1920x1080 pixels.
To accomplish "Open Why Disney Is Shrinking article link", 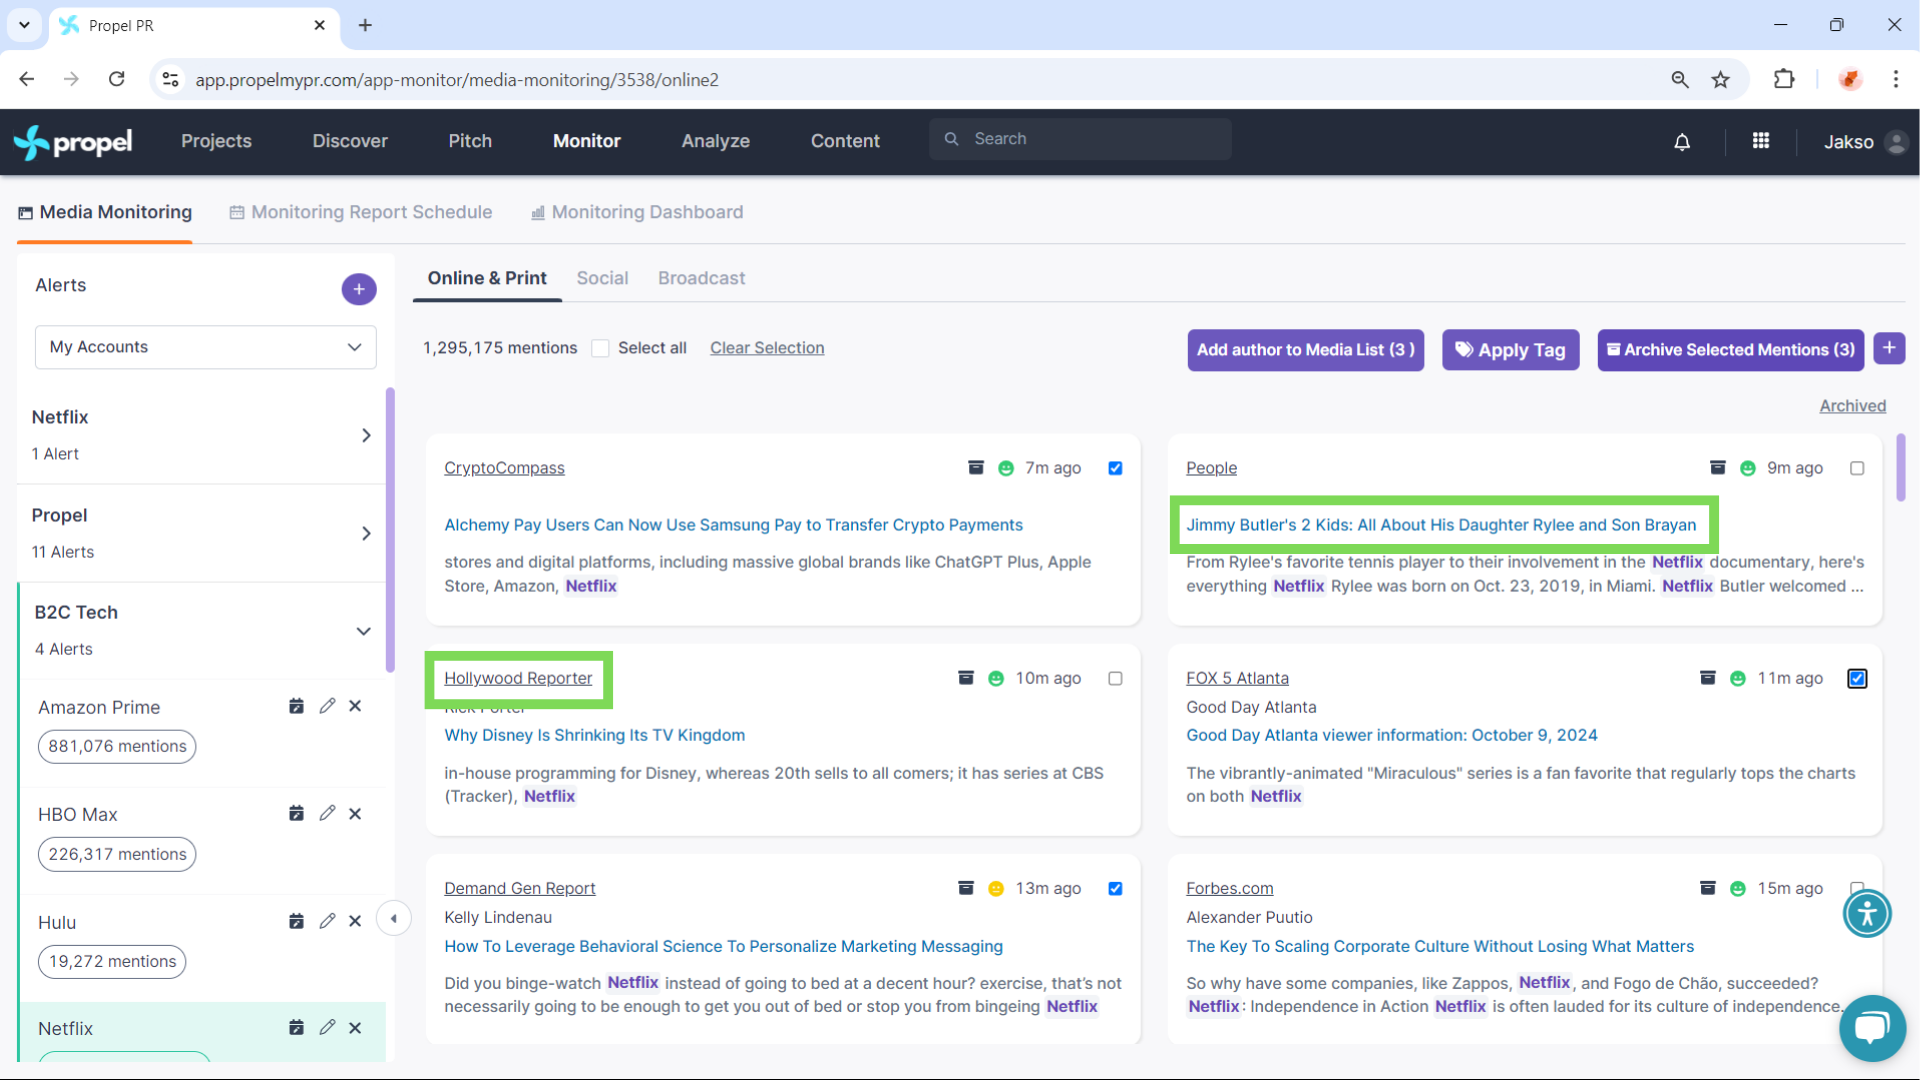I will 594,735.
